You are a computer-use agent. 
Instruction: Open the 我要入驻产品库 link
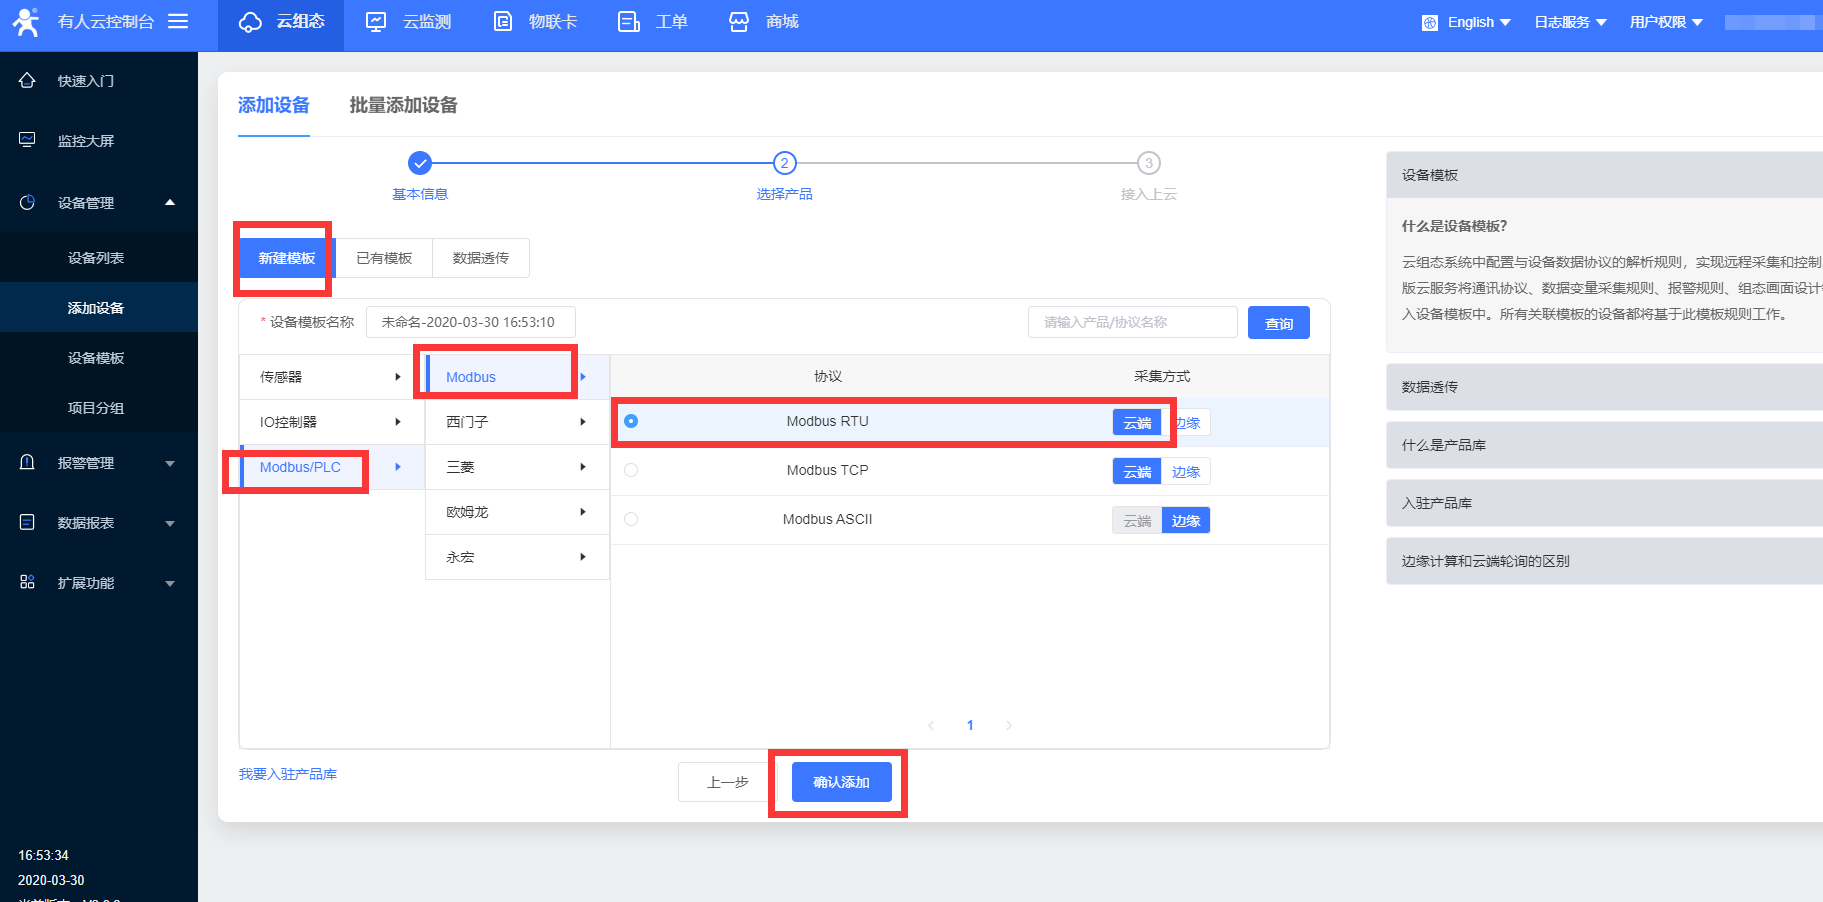point(288,774)
